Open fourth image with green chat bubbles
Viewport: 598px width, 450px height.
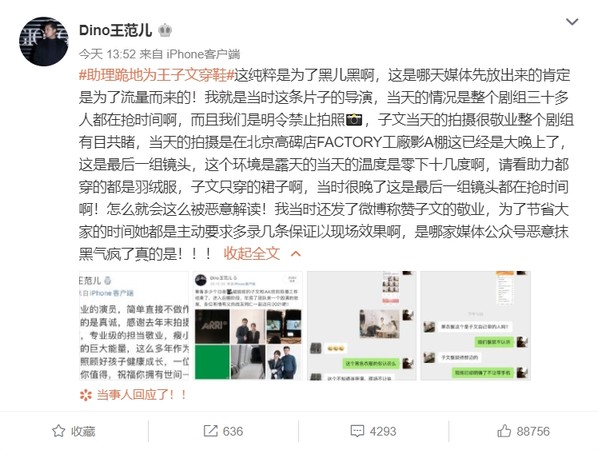pyautogui.click(x=476, y=325)
